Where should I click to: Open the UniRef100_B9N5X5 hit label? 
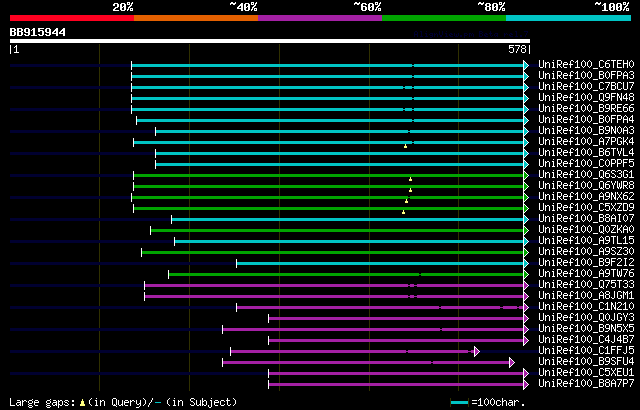(x=586, y=329)
